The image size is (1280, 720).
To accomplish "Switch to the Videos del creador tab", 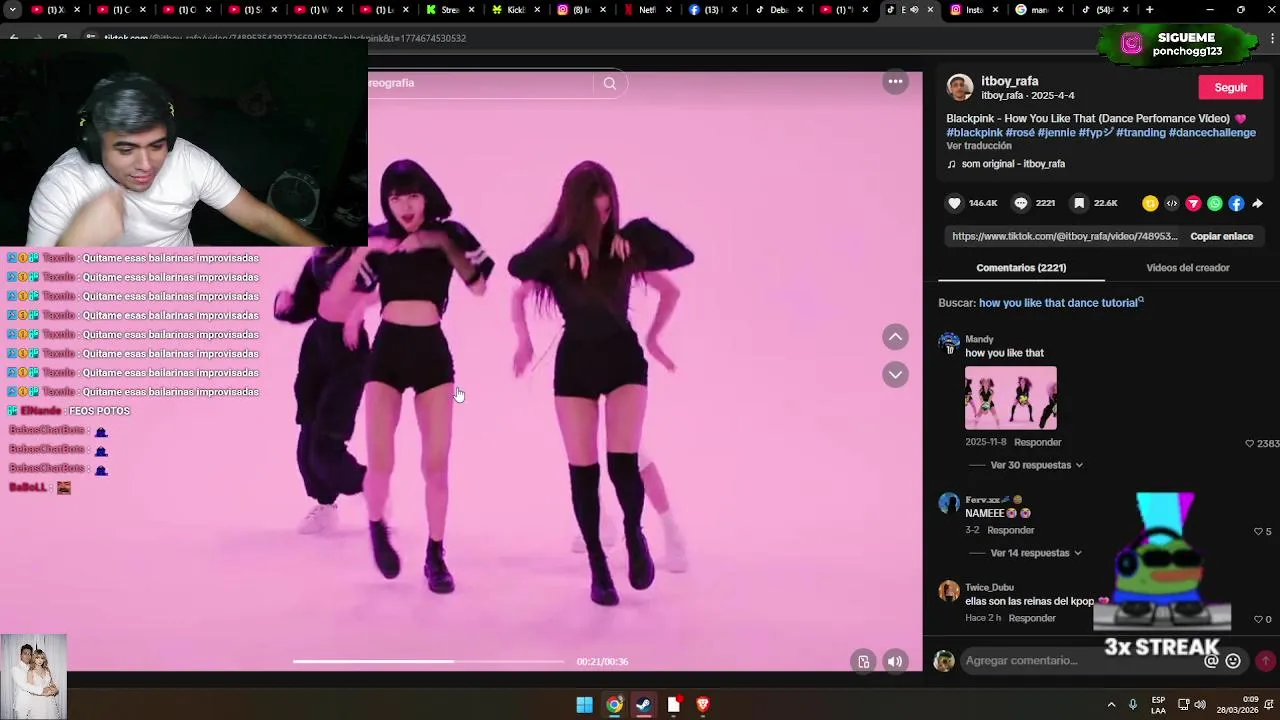I will tap(1188, 268).
